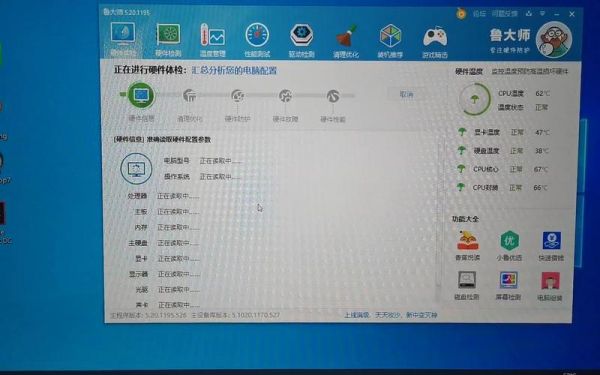Screen dimensions: 600x375
Task: Click the 主板 row
Action: pyautogui.click(x=167, y=212)
